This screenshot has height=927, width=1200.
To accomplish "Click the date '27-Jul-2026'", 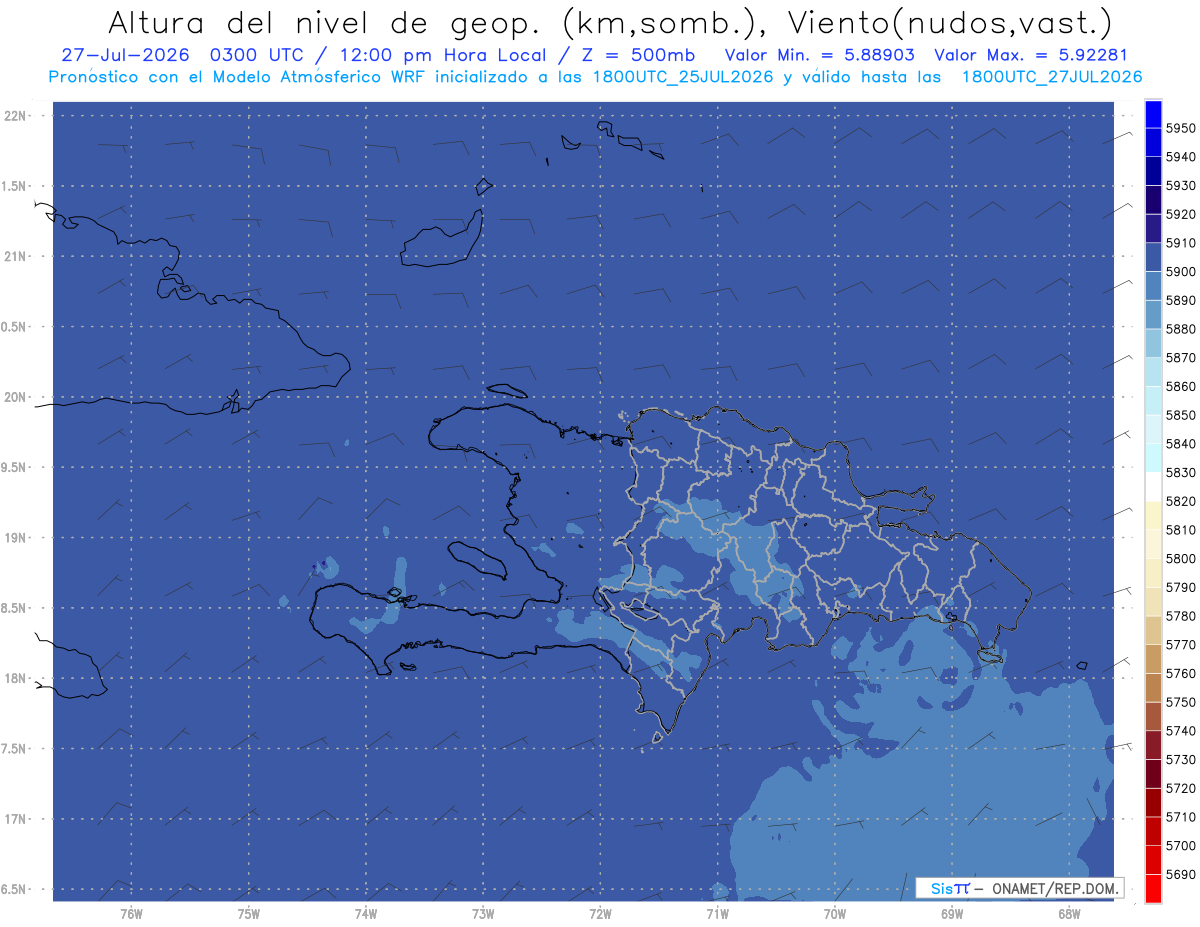I will click(x=125, y=56).
